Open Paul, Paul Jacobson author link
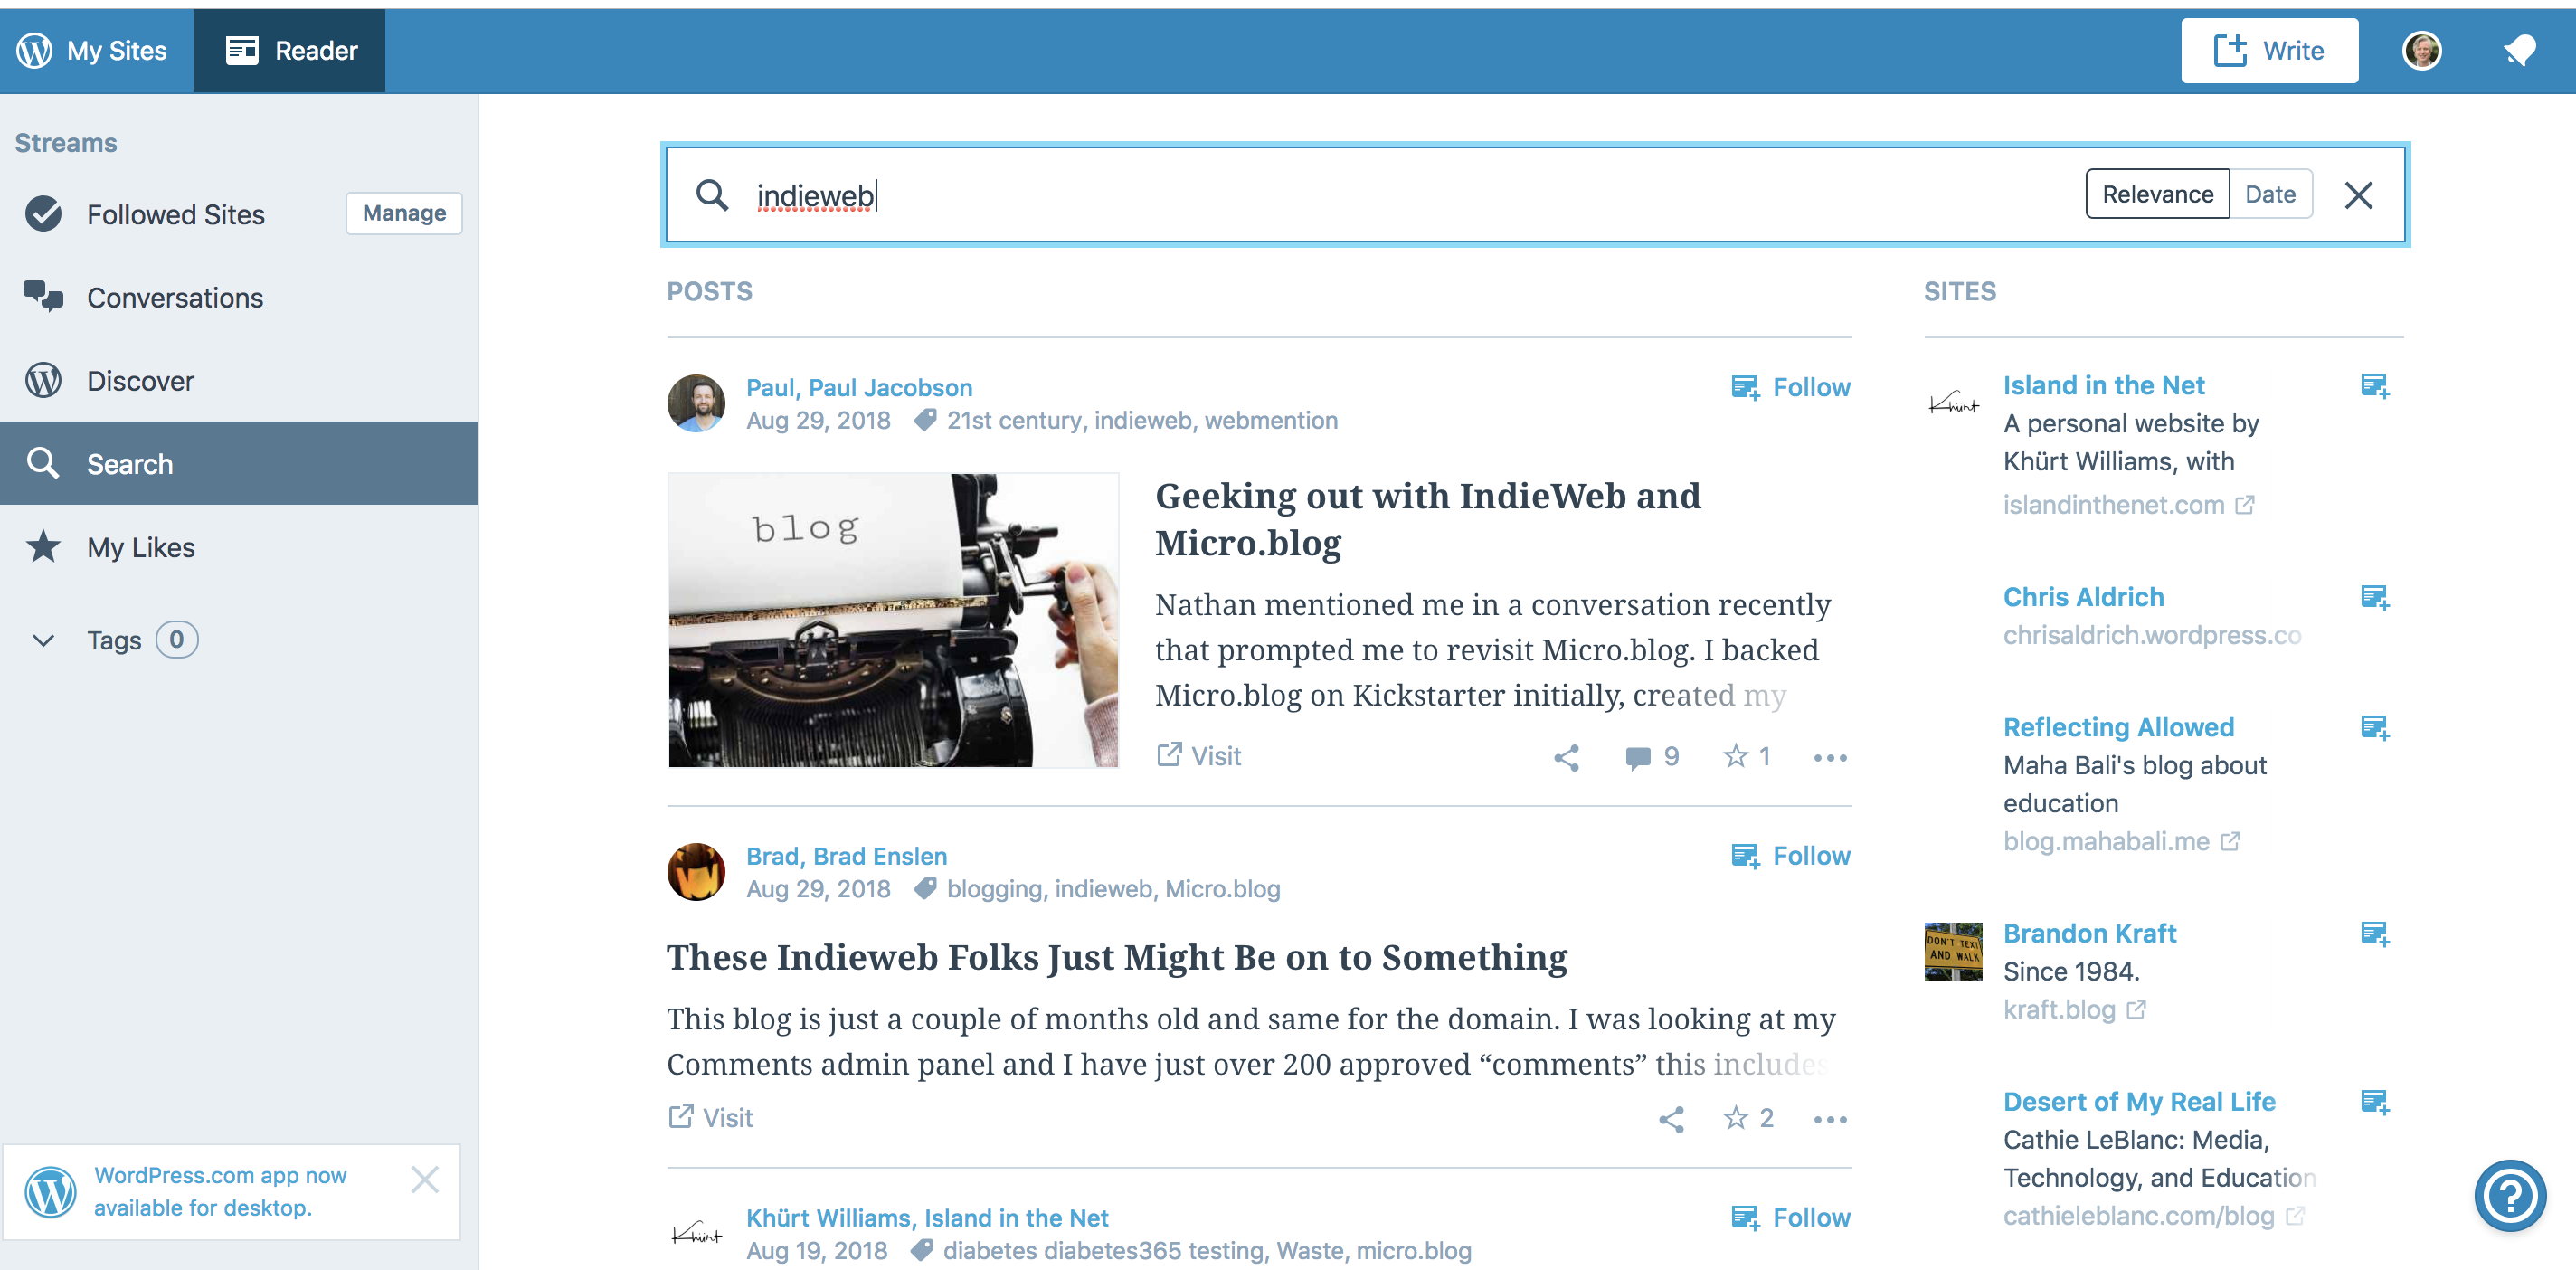 (859, 387)
